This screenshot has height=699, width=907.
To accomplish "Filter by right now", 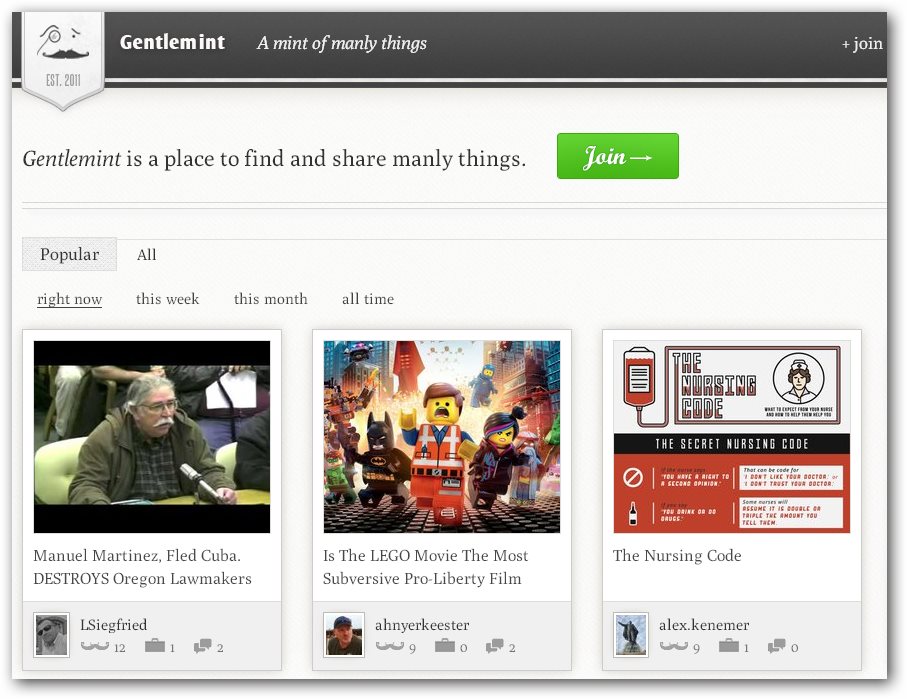I will click(x=69, y=299).
